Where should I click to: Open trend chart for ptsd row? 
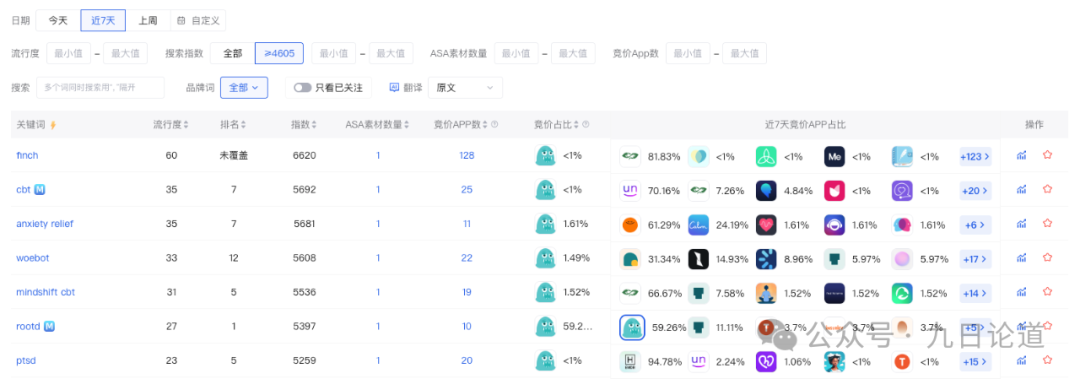tap(1021, 360)
